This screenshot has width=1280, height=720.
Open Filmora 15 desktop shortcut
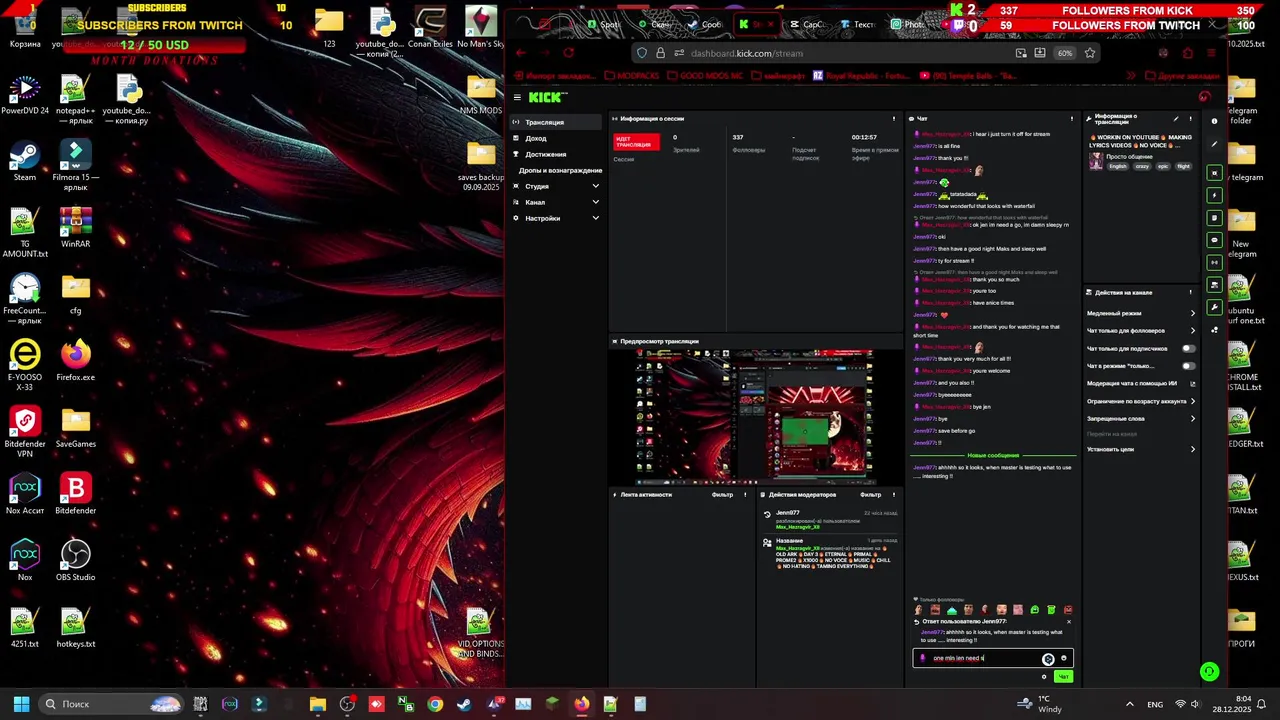(x=76, y=166)
